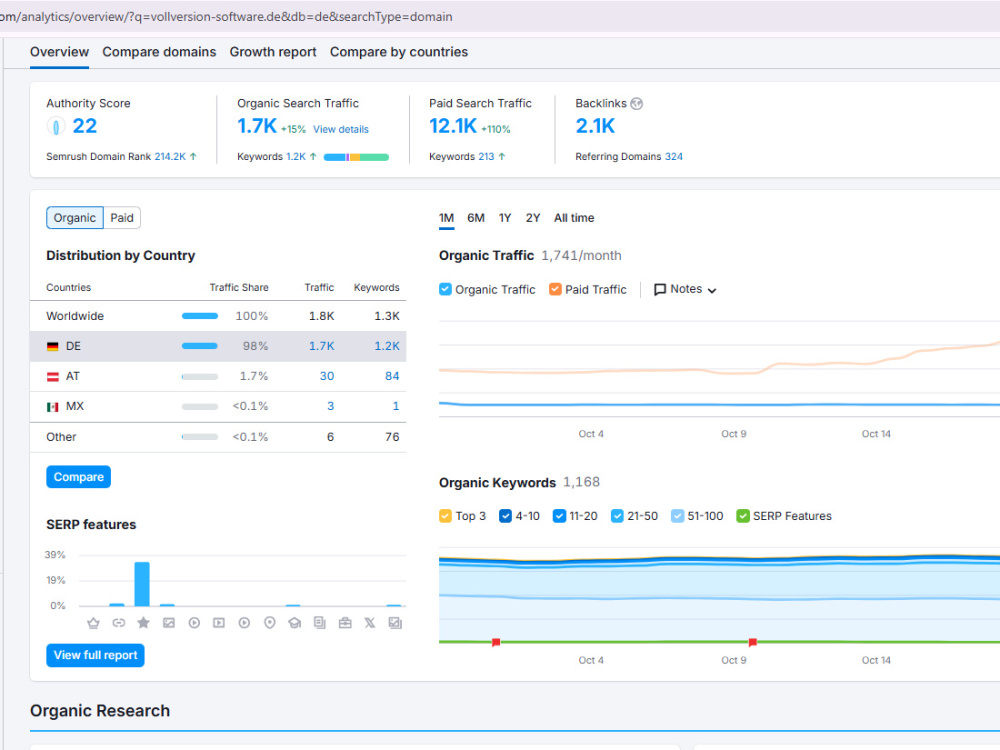Select the 2Y time range
1000x750 pixels.
pyautogui.click(x=533, y=218)
